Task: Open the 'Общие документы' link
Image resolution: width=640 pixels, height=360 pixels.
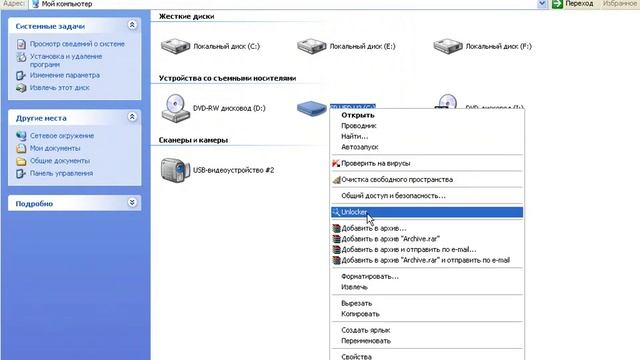Action: [60, 161]
